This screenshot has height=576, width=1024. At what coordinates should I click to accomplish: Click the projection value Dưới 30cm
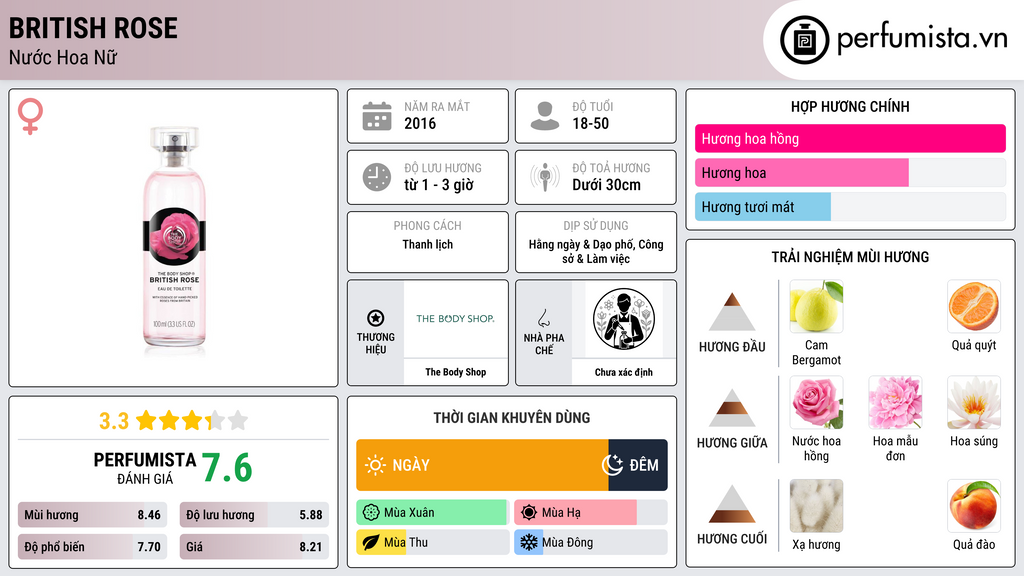pyautogui.click(x=607, y=185)
